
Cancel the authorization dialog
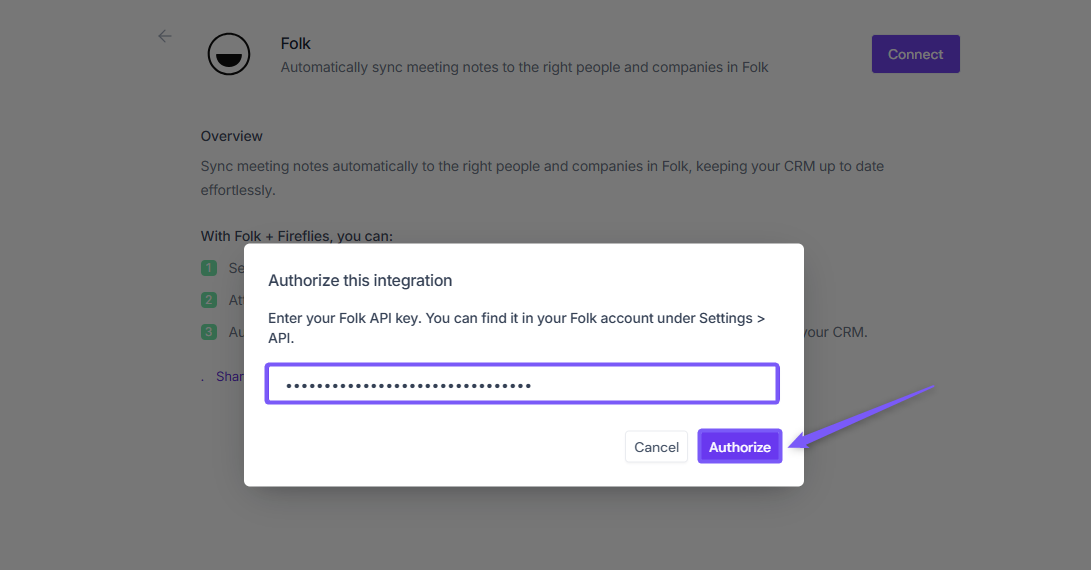coord(656,447)
